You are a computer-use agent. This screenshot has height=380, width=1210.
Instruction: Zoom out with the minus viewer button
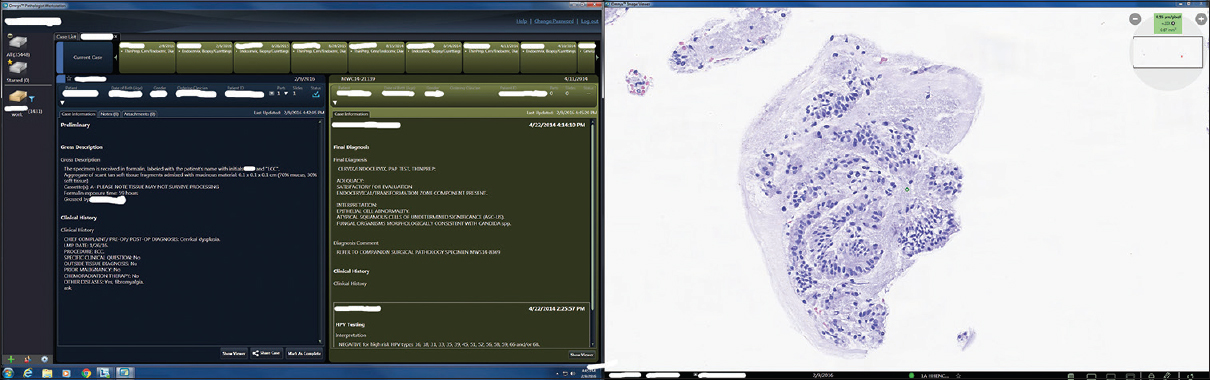pos(1135,19)
